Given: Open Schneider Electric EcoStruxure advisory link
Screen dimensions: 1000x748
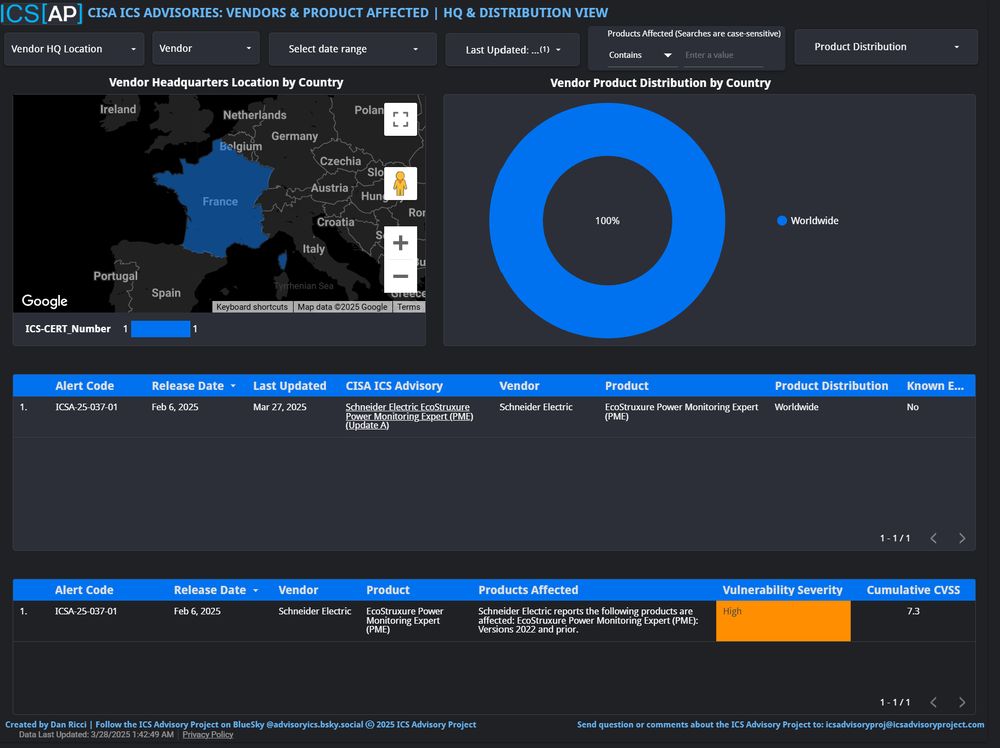Looking at the screenshot, I should coord(409,416).
